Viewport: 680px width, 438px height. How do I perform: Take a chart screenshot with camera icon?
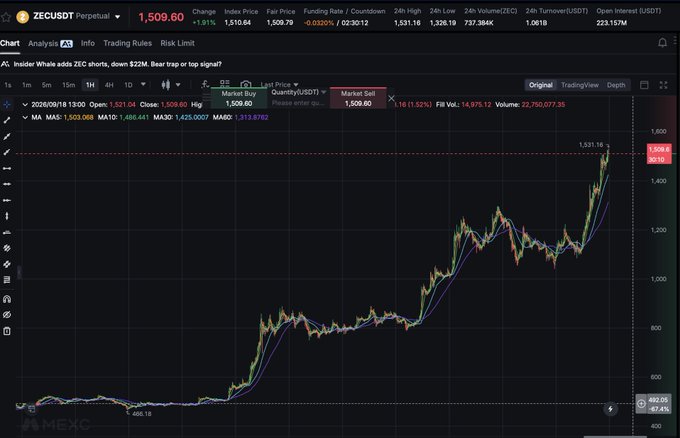point(245,84)
